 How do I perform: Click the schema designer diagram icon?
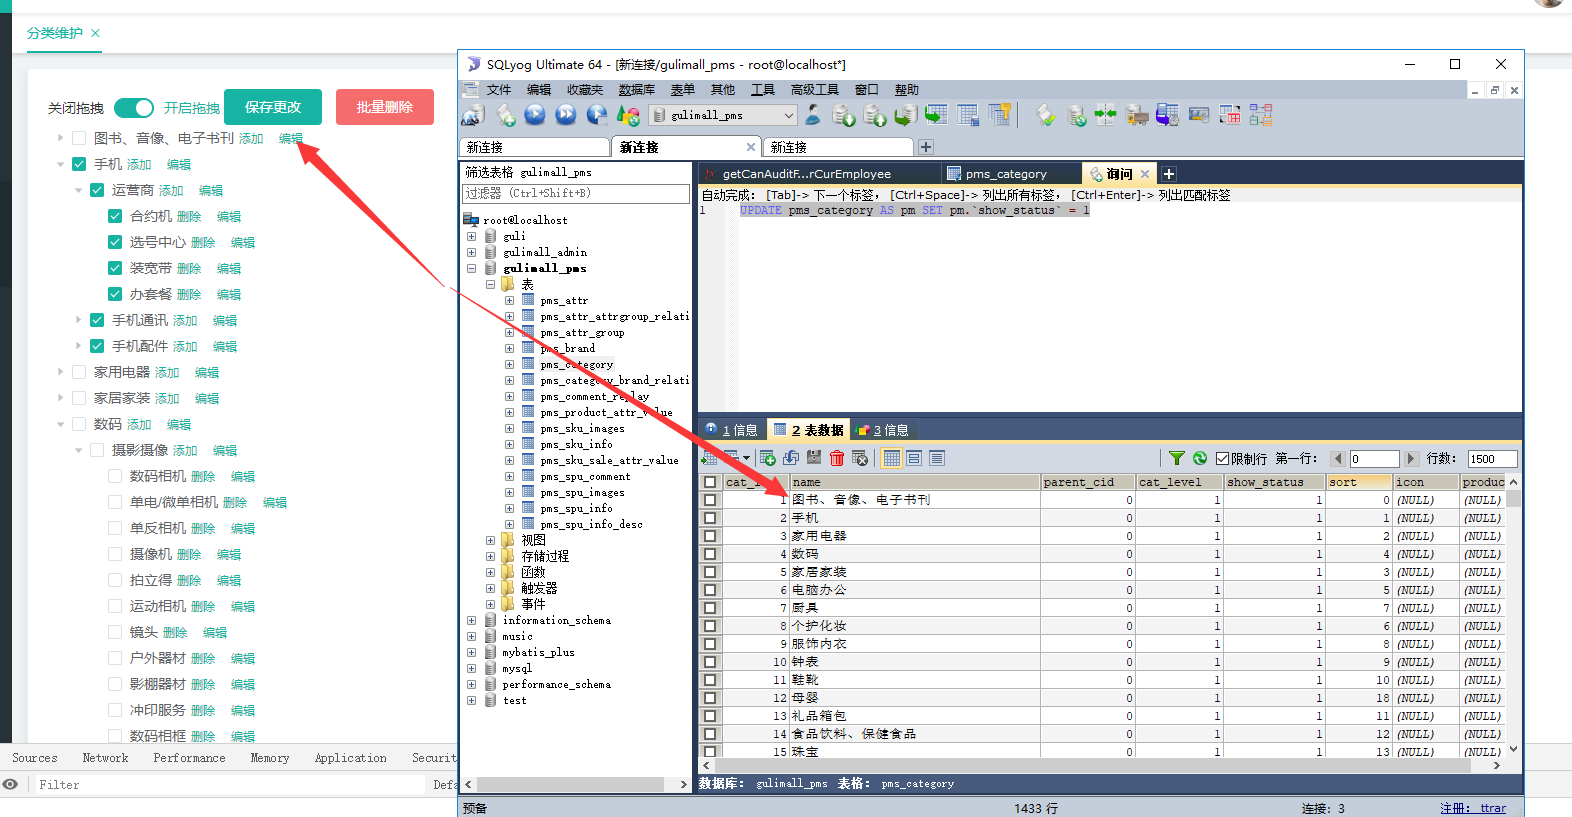pyautogui.click(x=1261, y=115)
